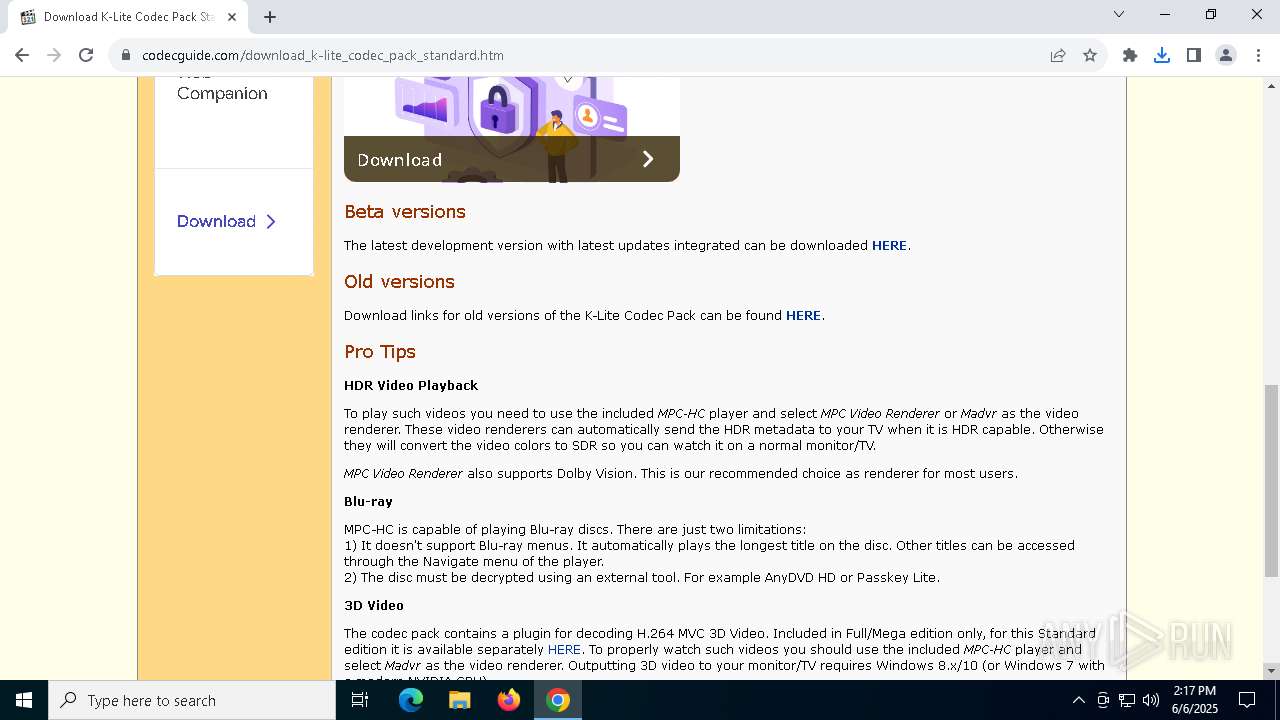Go back to the previous page
Viewport: 1280px width, 720px height.
point(22,55)
